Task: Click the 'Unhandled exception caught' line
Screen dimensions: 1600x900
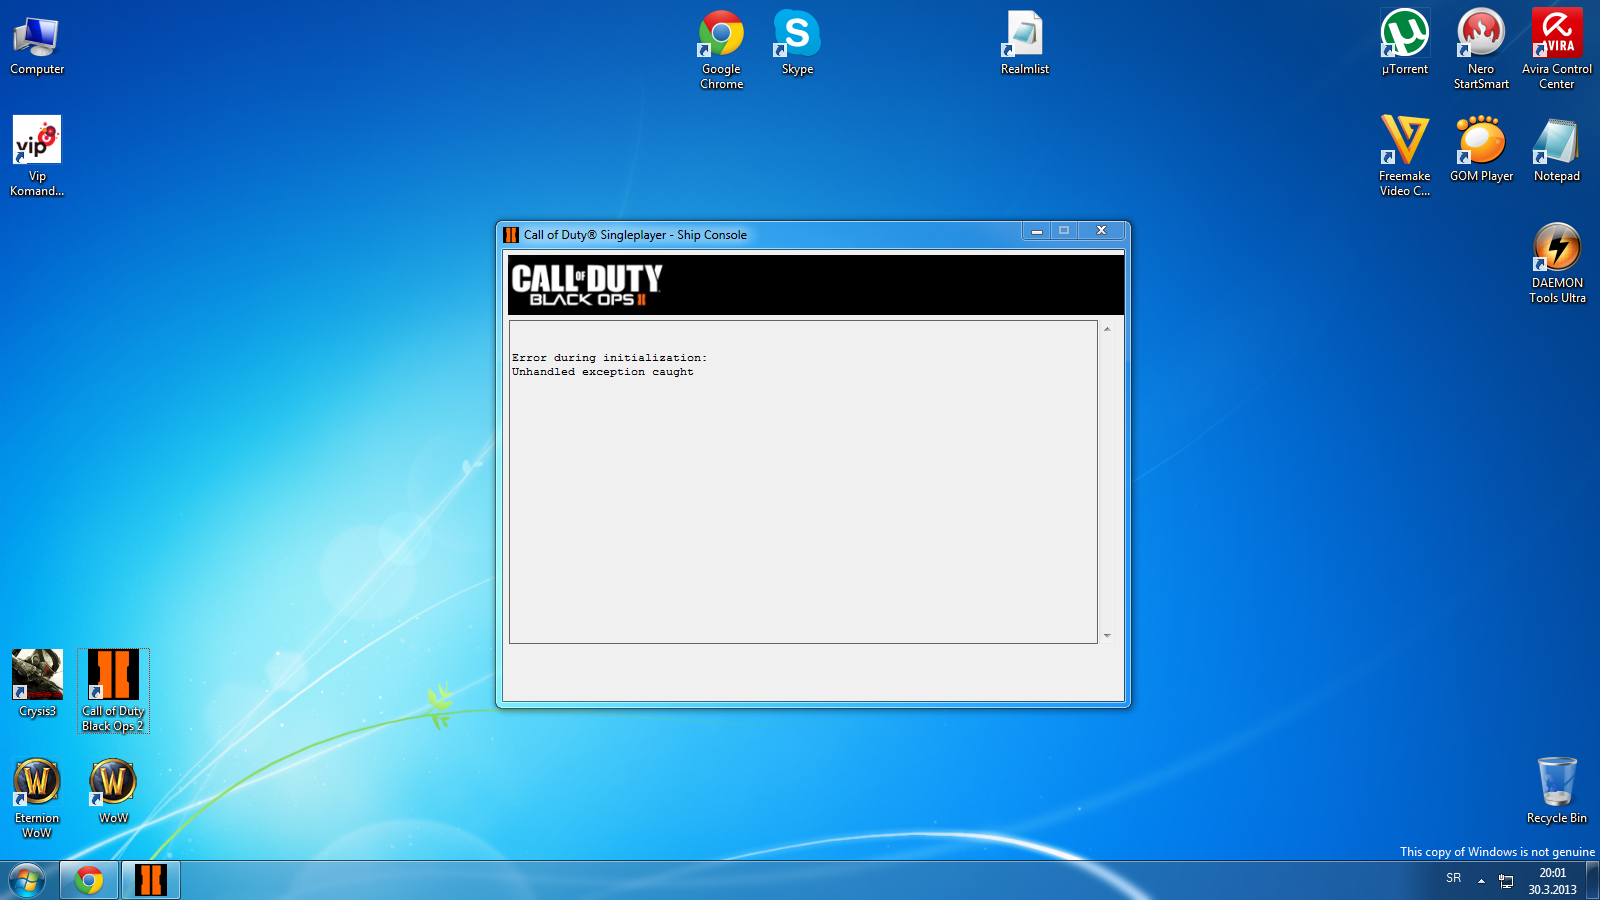Action: click(x=602, y=372)
